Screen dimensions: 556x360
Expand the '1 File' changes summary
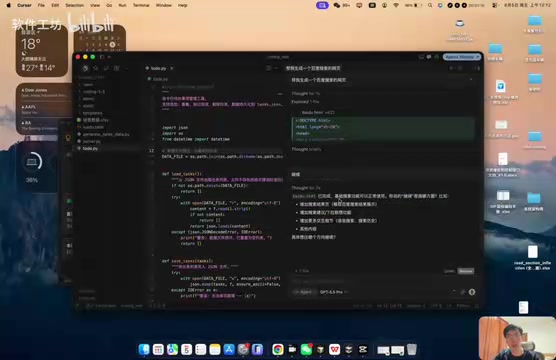point(302,271)
